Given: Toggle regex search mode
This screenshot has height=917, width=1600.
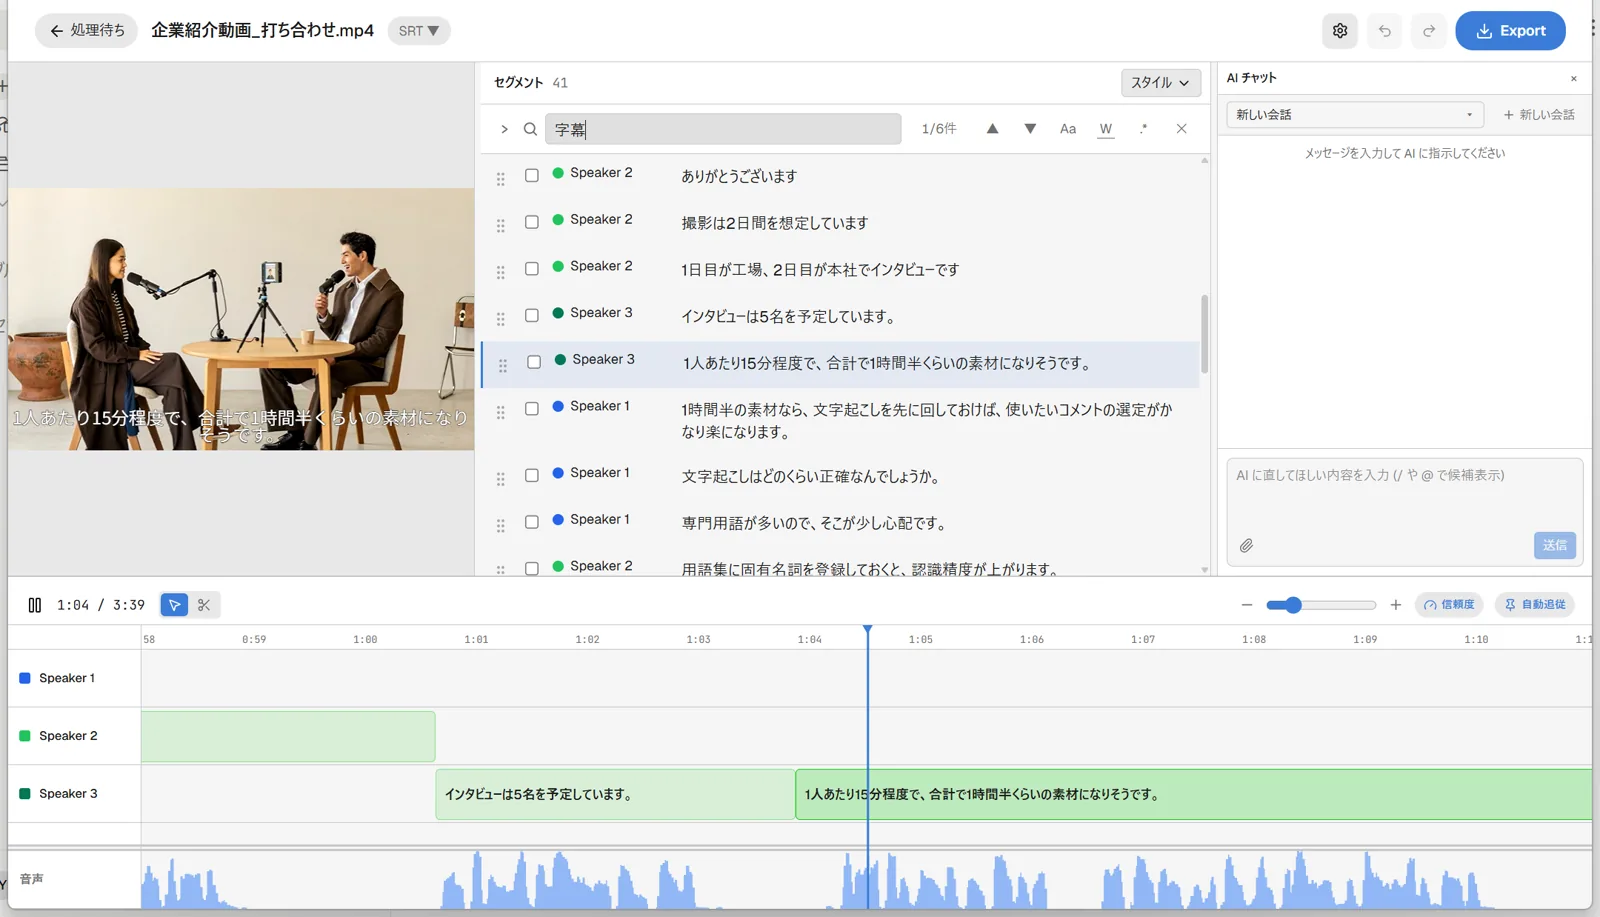Looking at the screenshot, I should tap(1143, 129).
